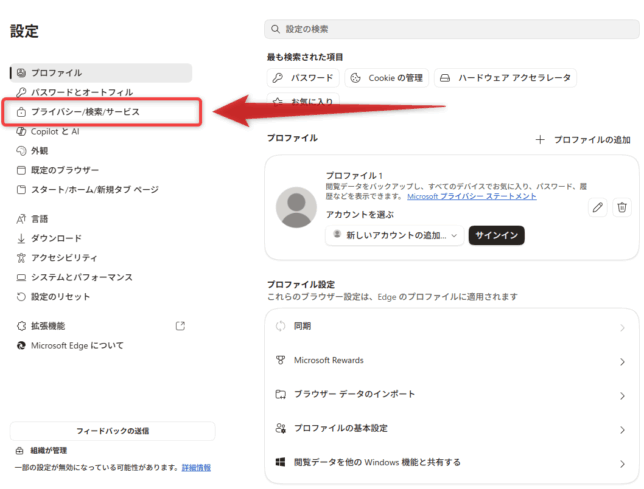
Task: Open the 言語 settings page
Action: click(101, 219)
